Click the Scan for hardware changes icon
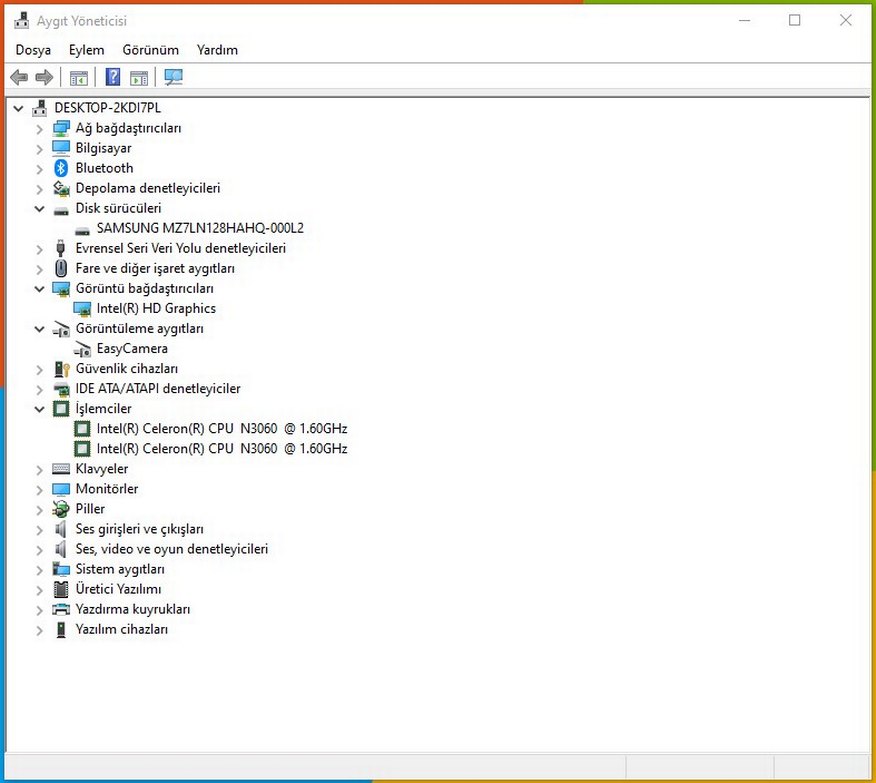Viewport: 876px width, 783px height. point(172,77)
